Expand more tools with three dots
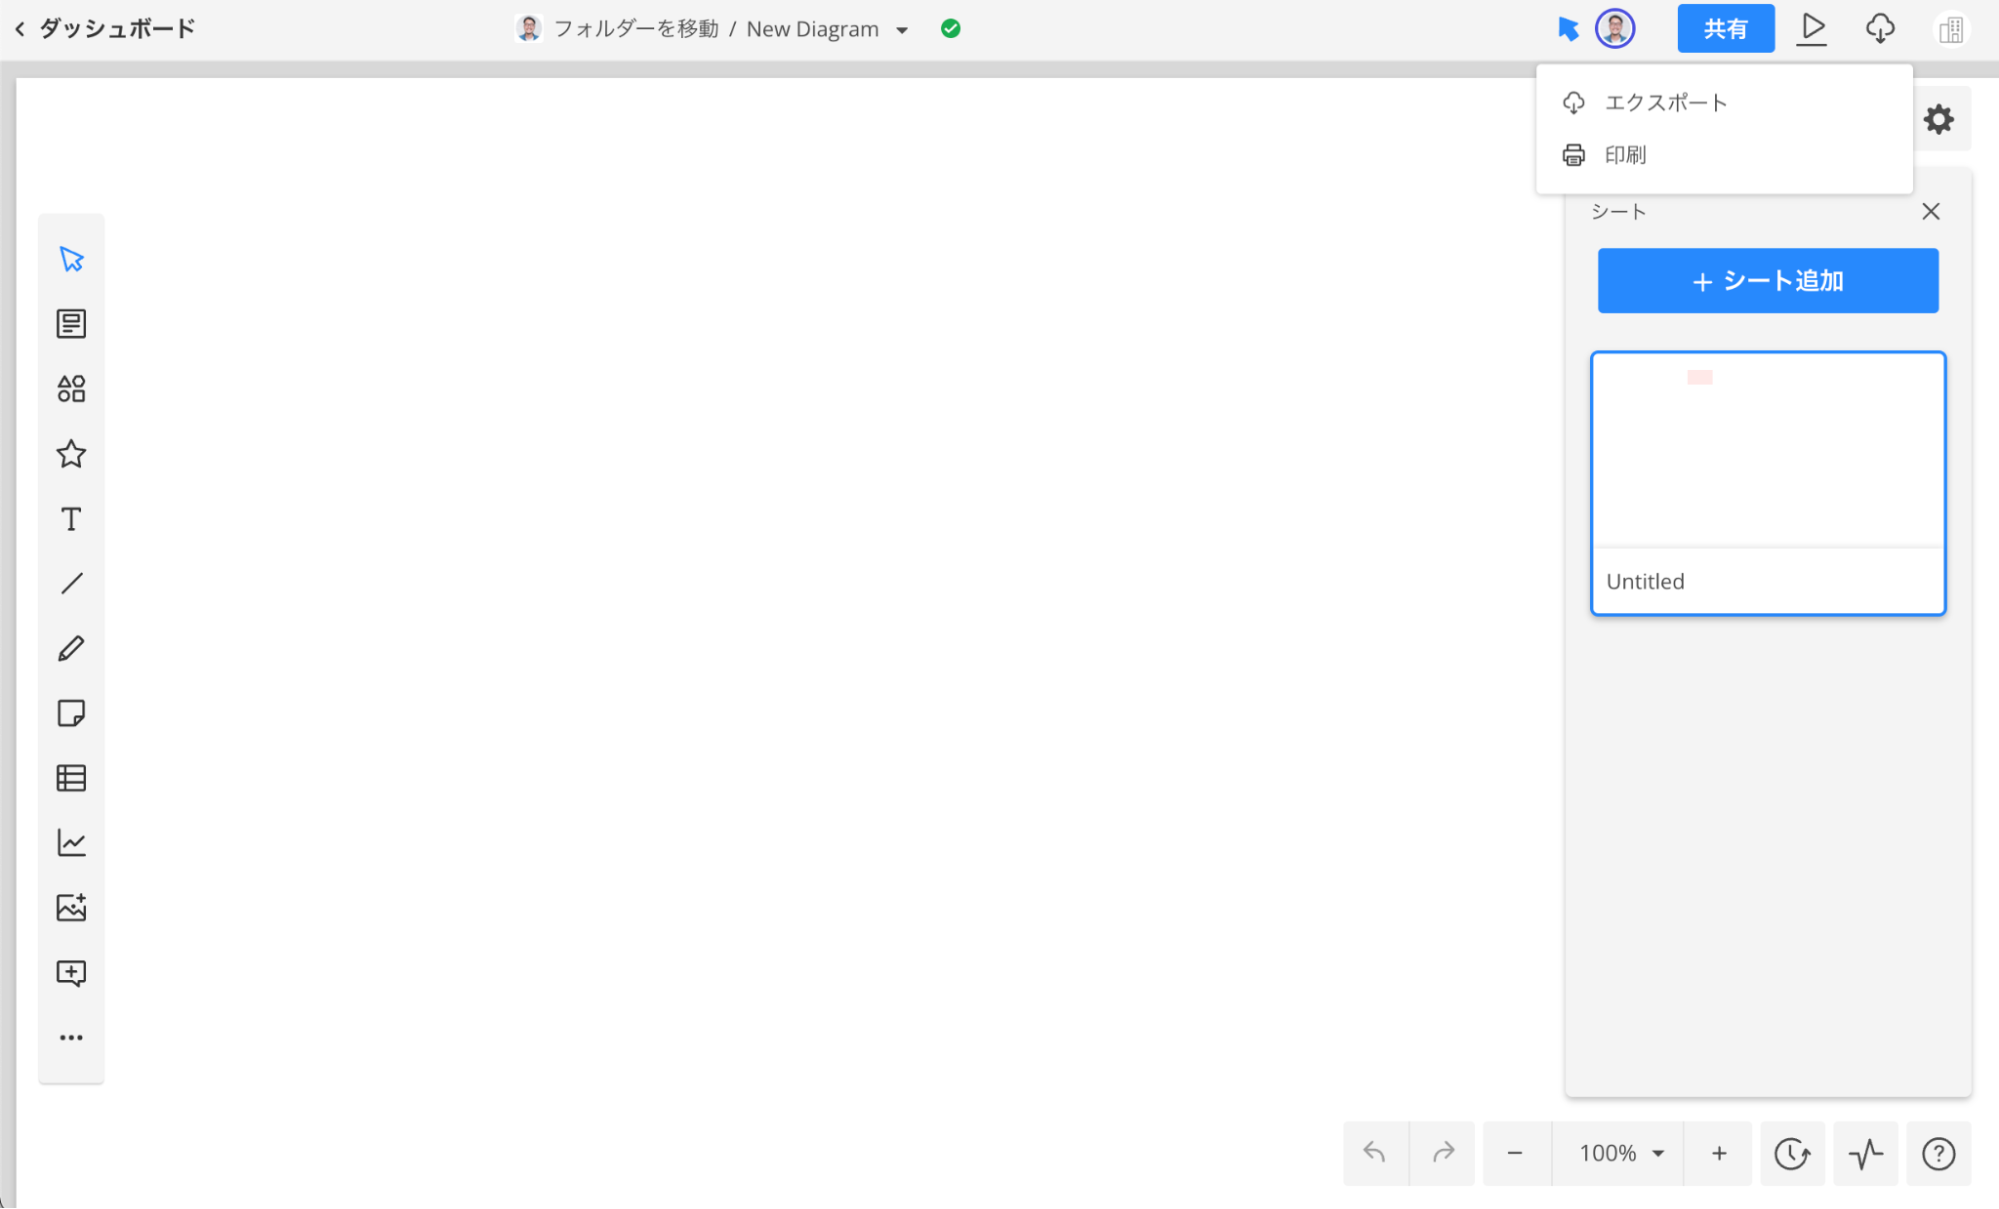Viewport: 1999px width, 1209px height. point(71,1038)
